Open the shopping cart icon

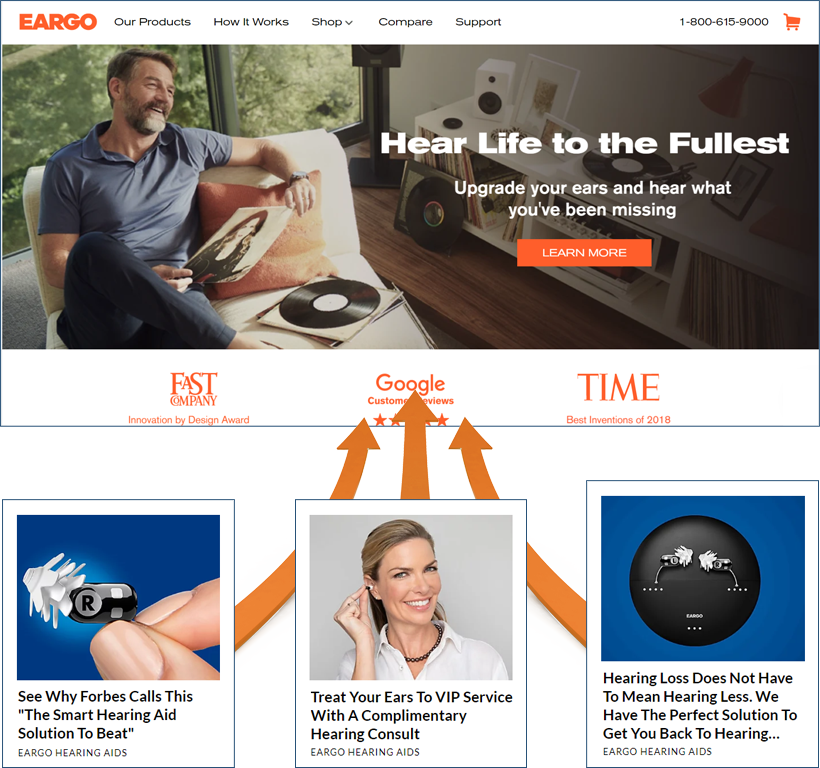[x=792, y=22]
